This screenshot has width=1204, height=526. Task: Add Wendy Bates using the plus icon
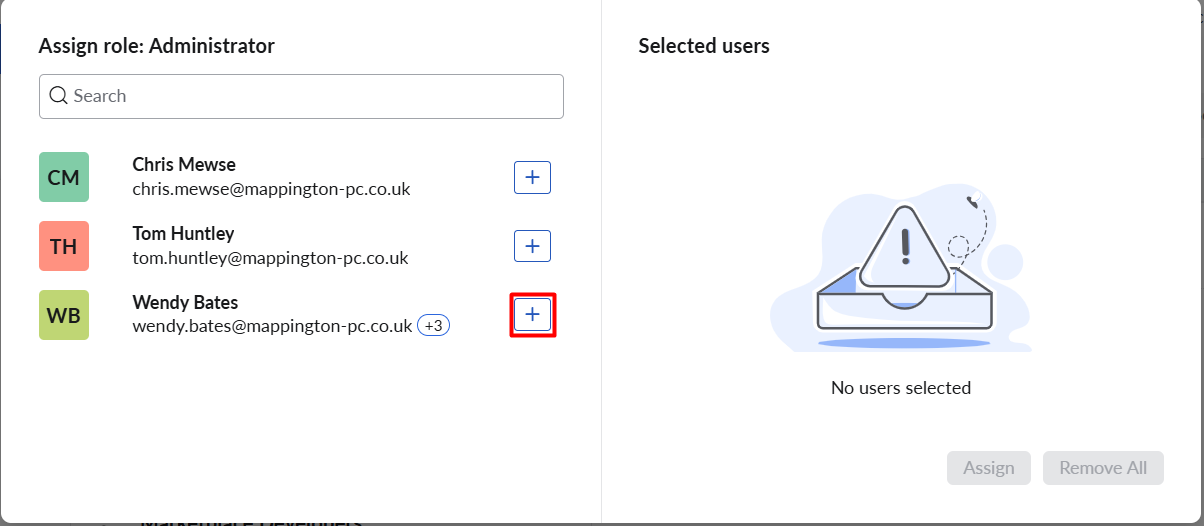pyautogui.click(x=532, y=315)
